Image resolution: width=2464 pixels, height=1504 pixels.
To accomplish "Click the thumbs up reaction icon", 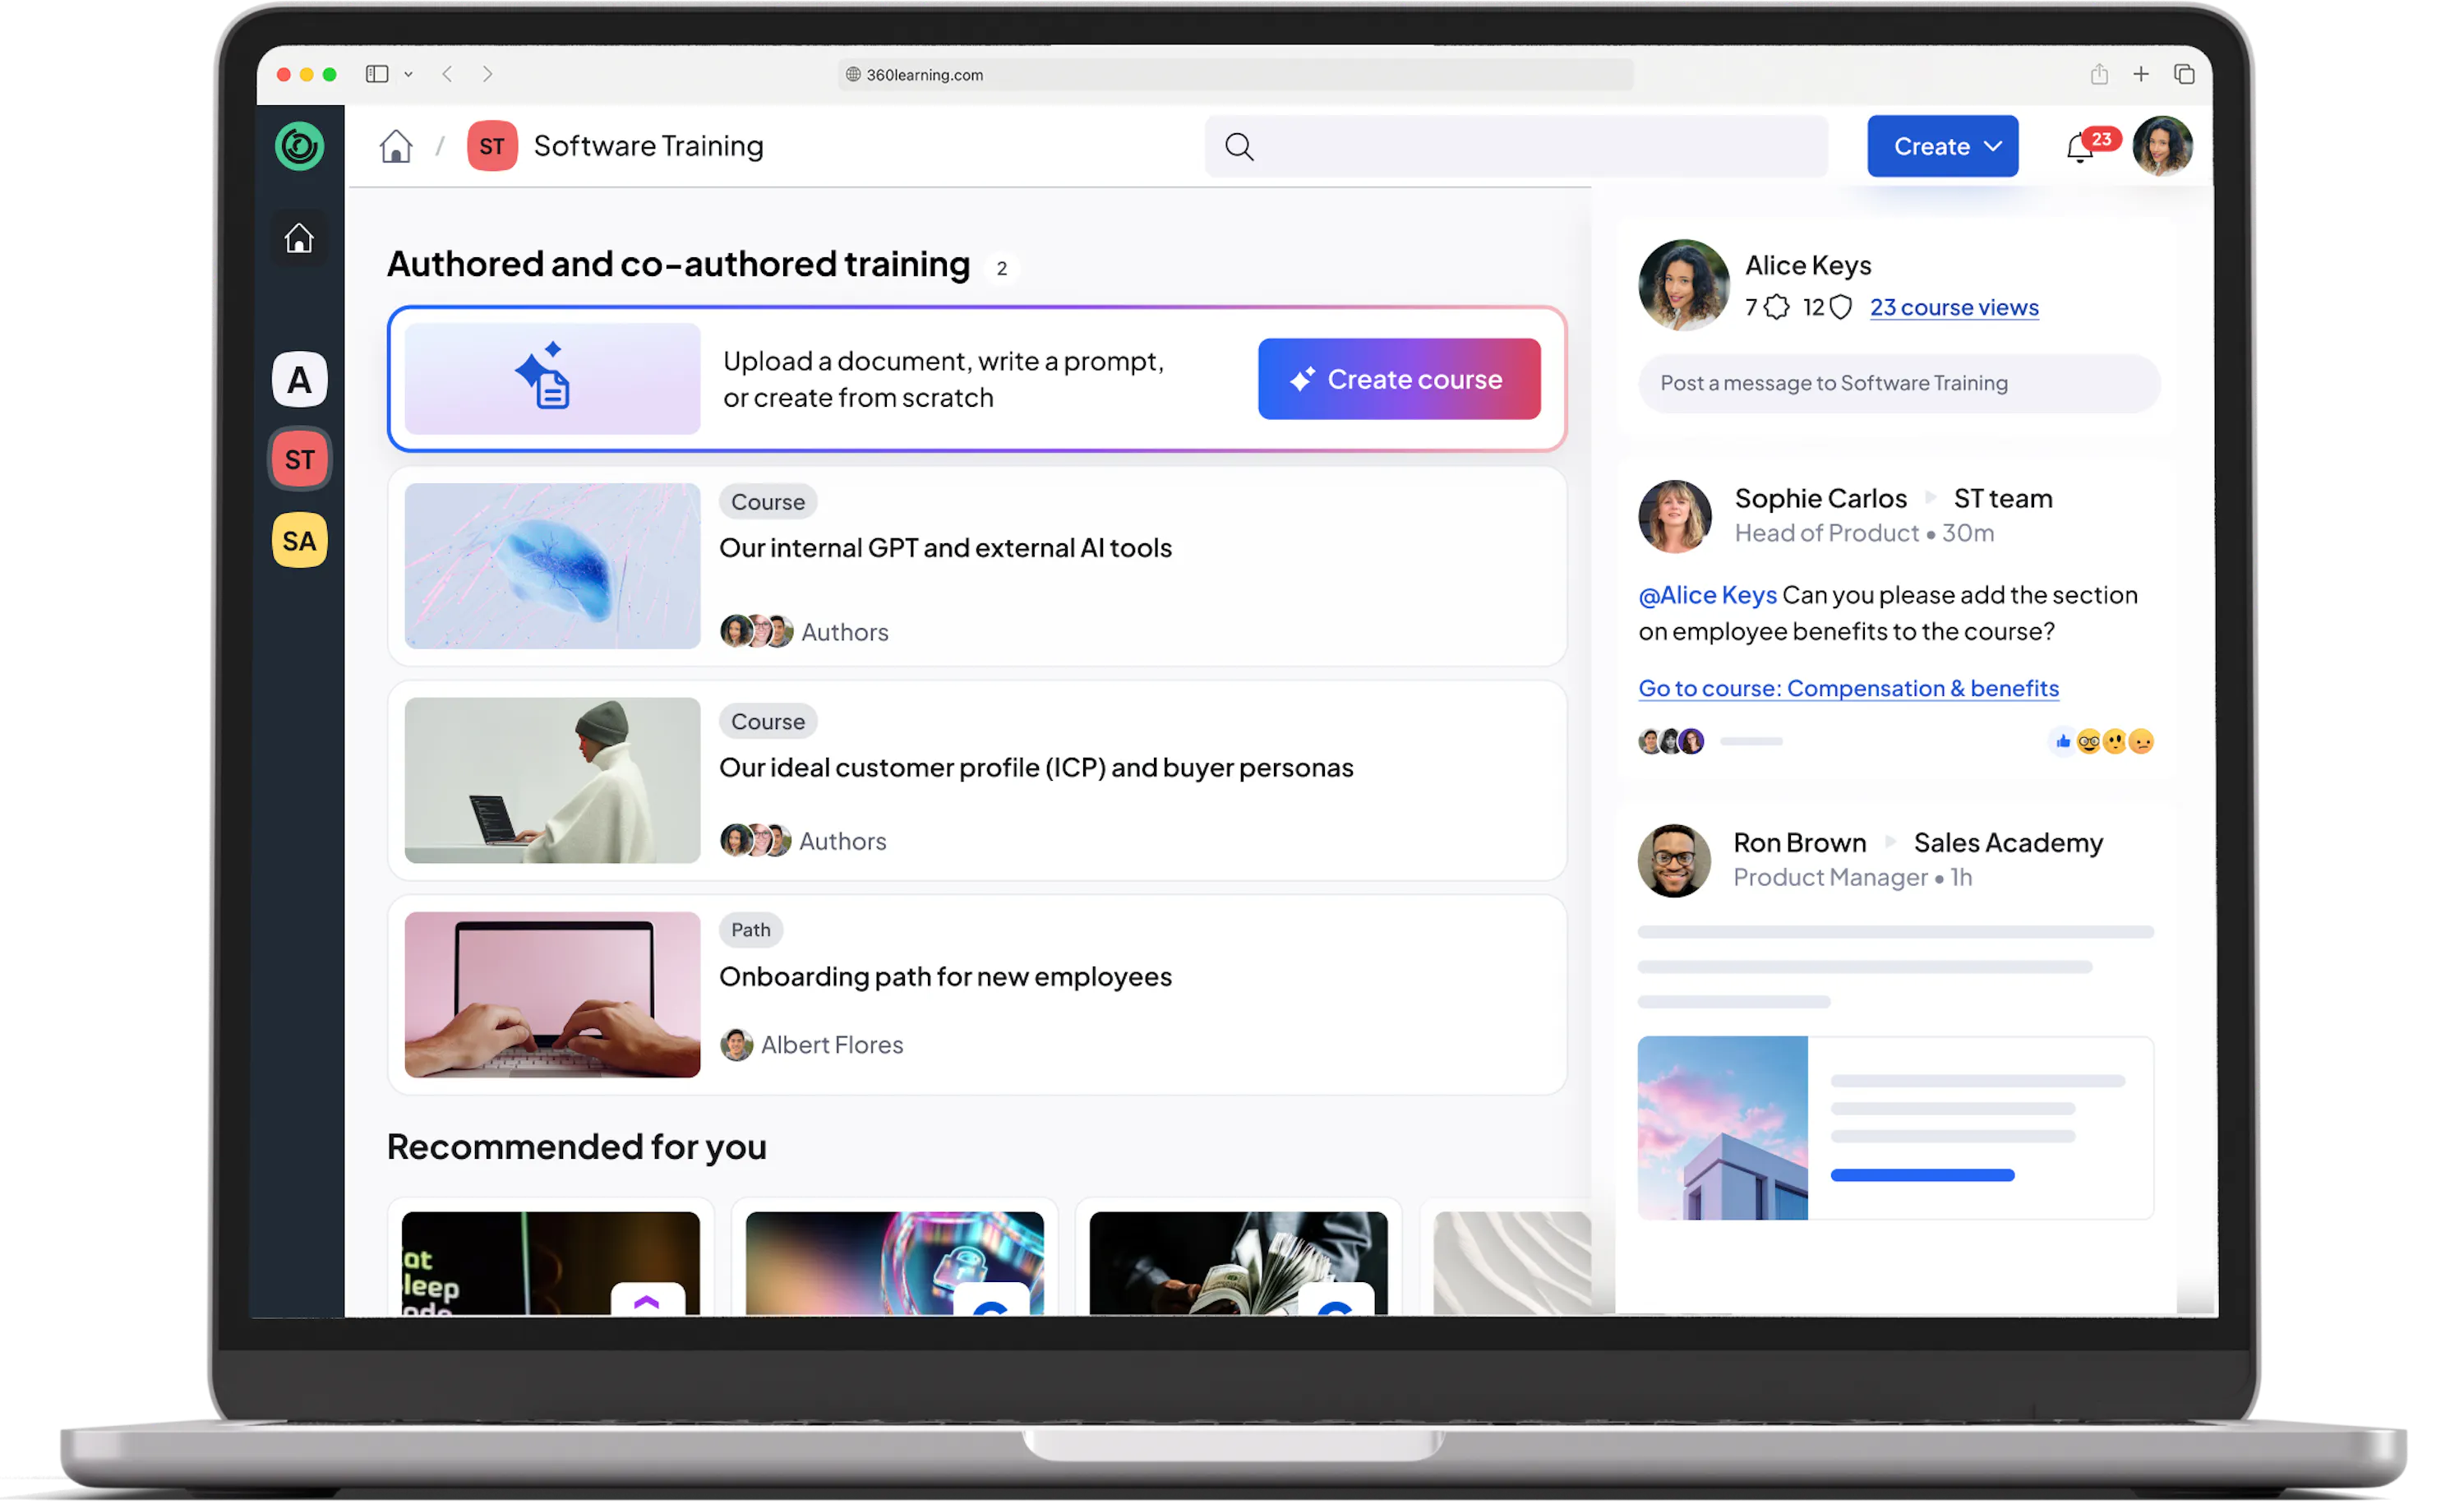I will [2062, 741].
